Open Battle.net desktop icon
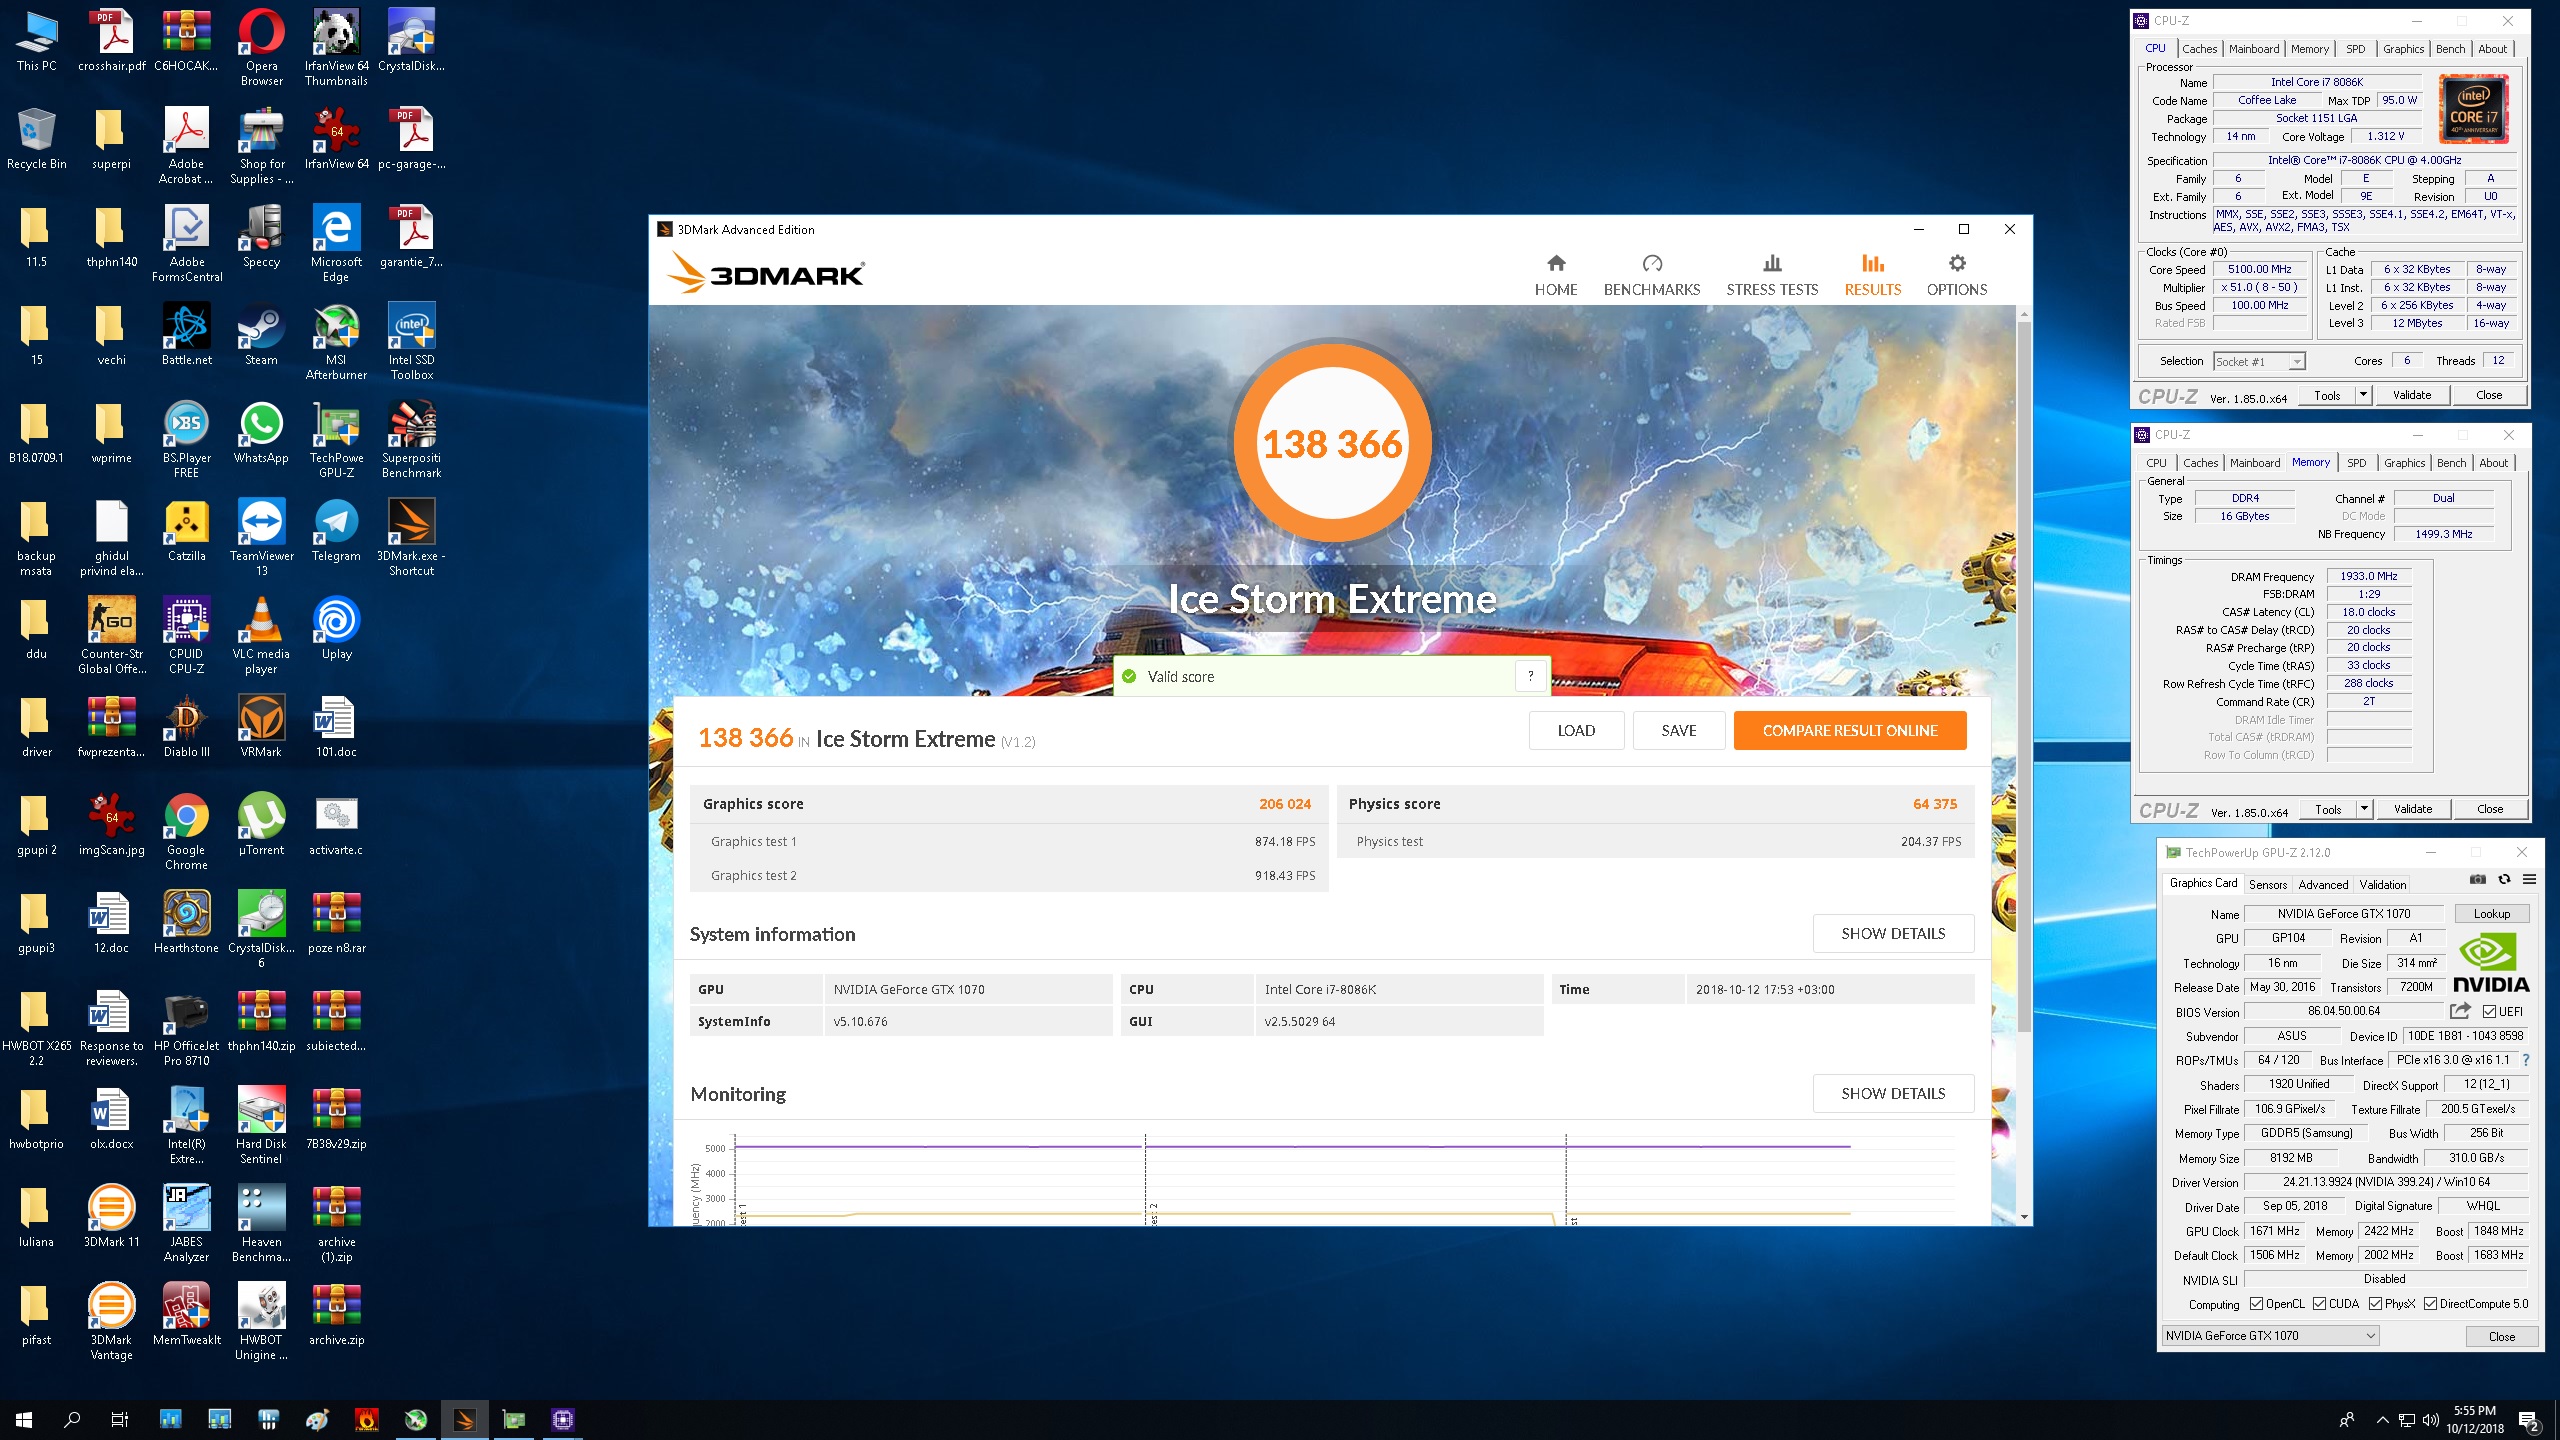This screenshot has width=2560, height=1440. [186, 336]
